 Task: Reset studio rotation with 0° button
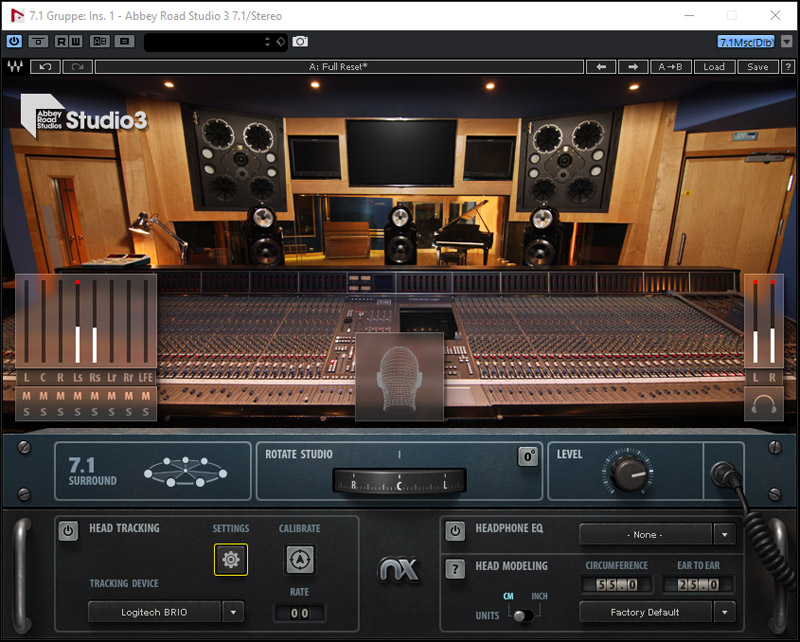pos(528,457)
